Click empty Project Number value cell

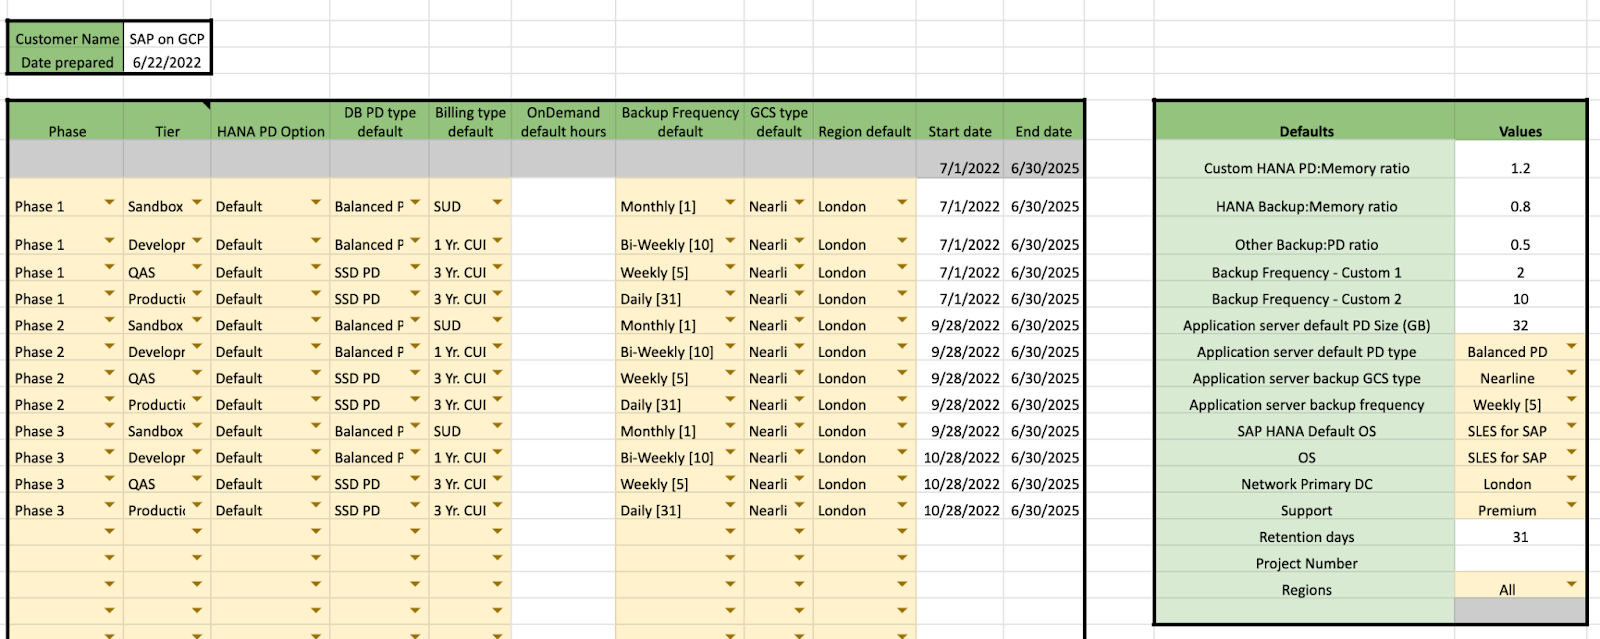tap(1520, 563)
